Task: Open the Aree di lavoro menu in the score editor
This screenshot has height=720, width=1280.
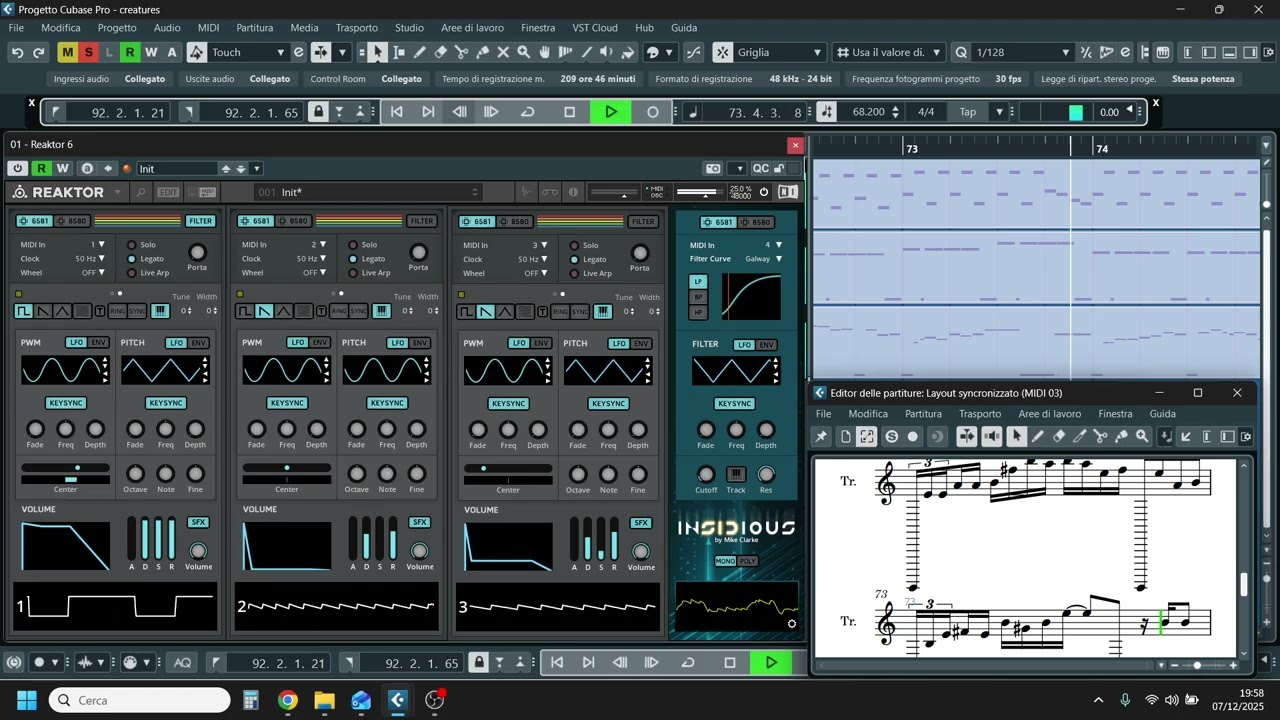Action: pos(1049,414)
